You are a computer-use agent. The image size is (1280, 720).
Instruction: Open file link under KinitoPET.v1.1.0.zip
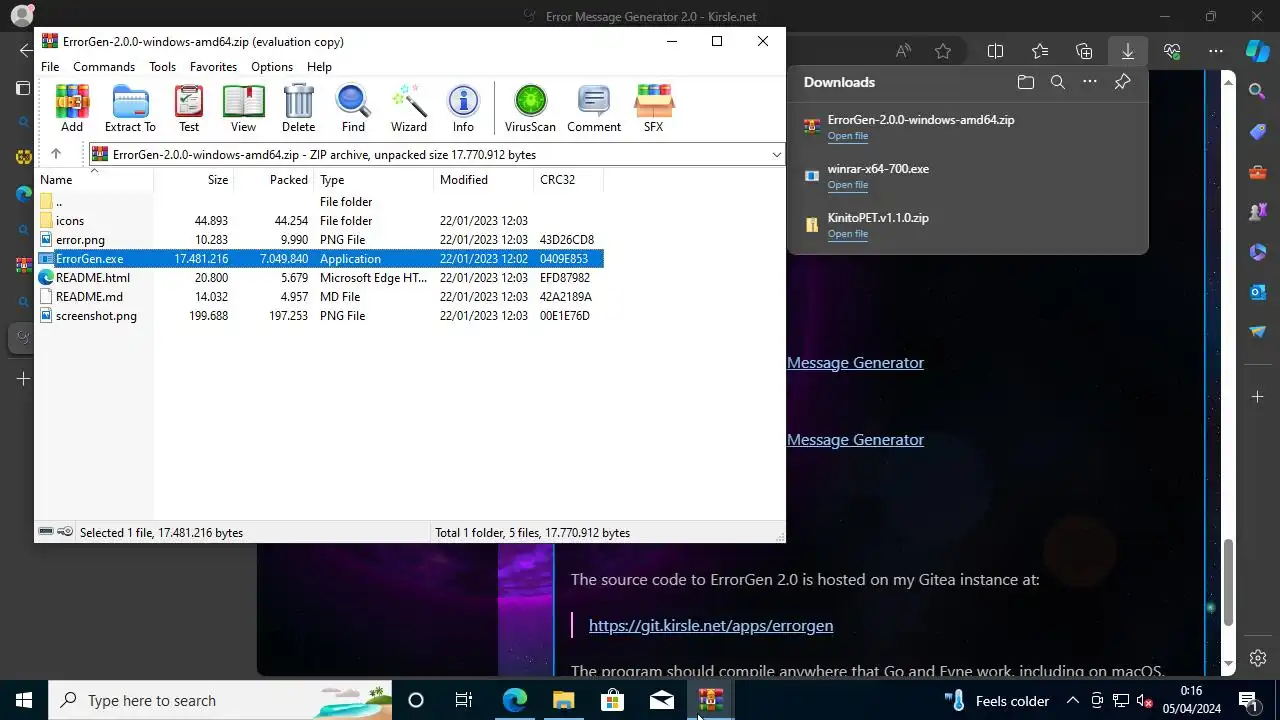tap(847, 234)
